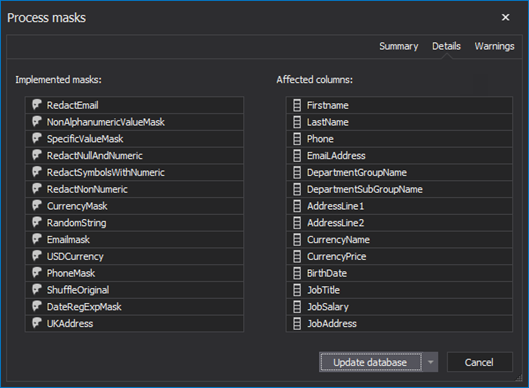Image resolution: width=529 pixels, height=388 pixels.
Task: Click the mask icon beside ShuffleOriginal
Action: click(37, 289)
